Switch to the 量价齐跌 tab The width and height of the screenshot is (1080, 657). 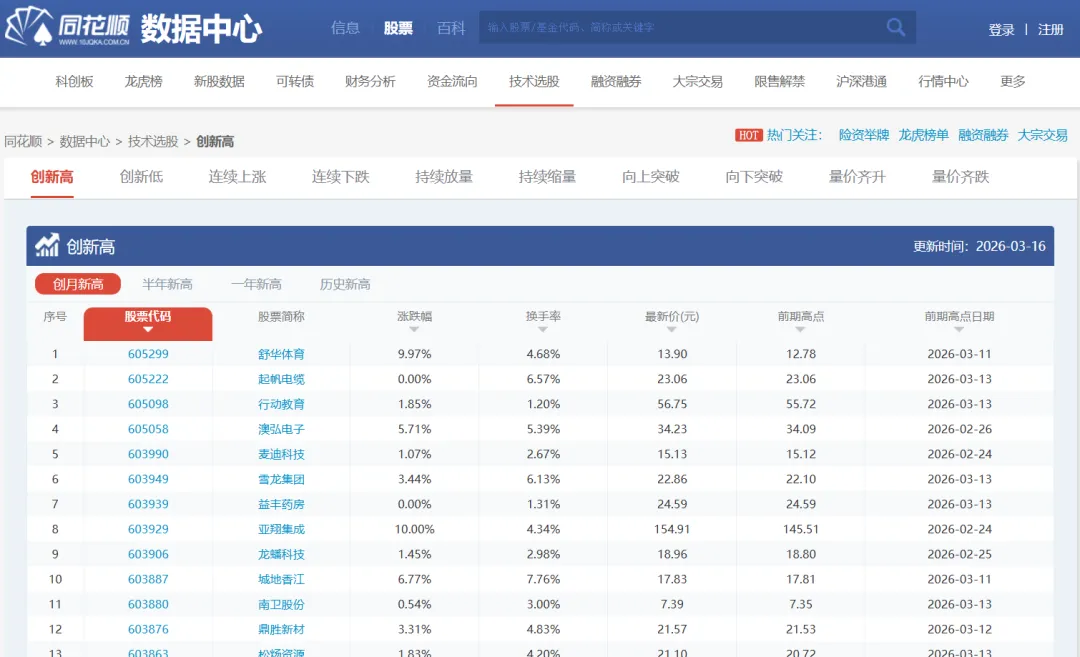pos(960,177)
